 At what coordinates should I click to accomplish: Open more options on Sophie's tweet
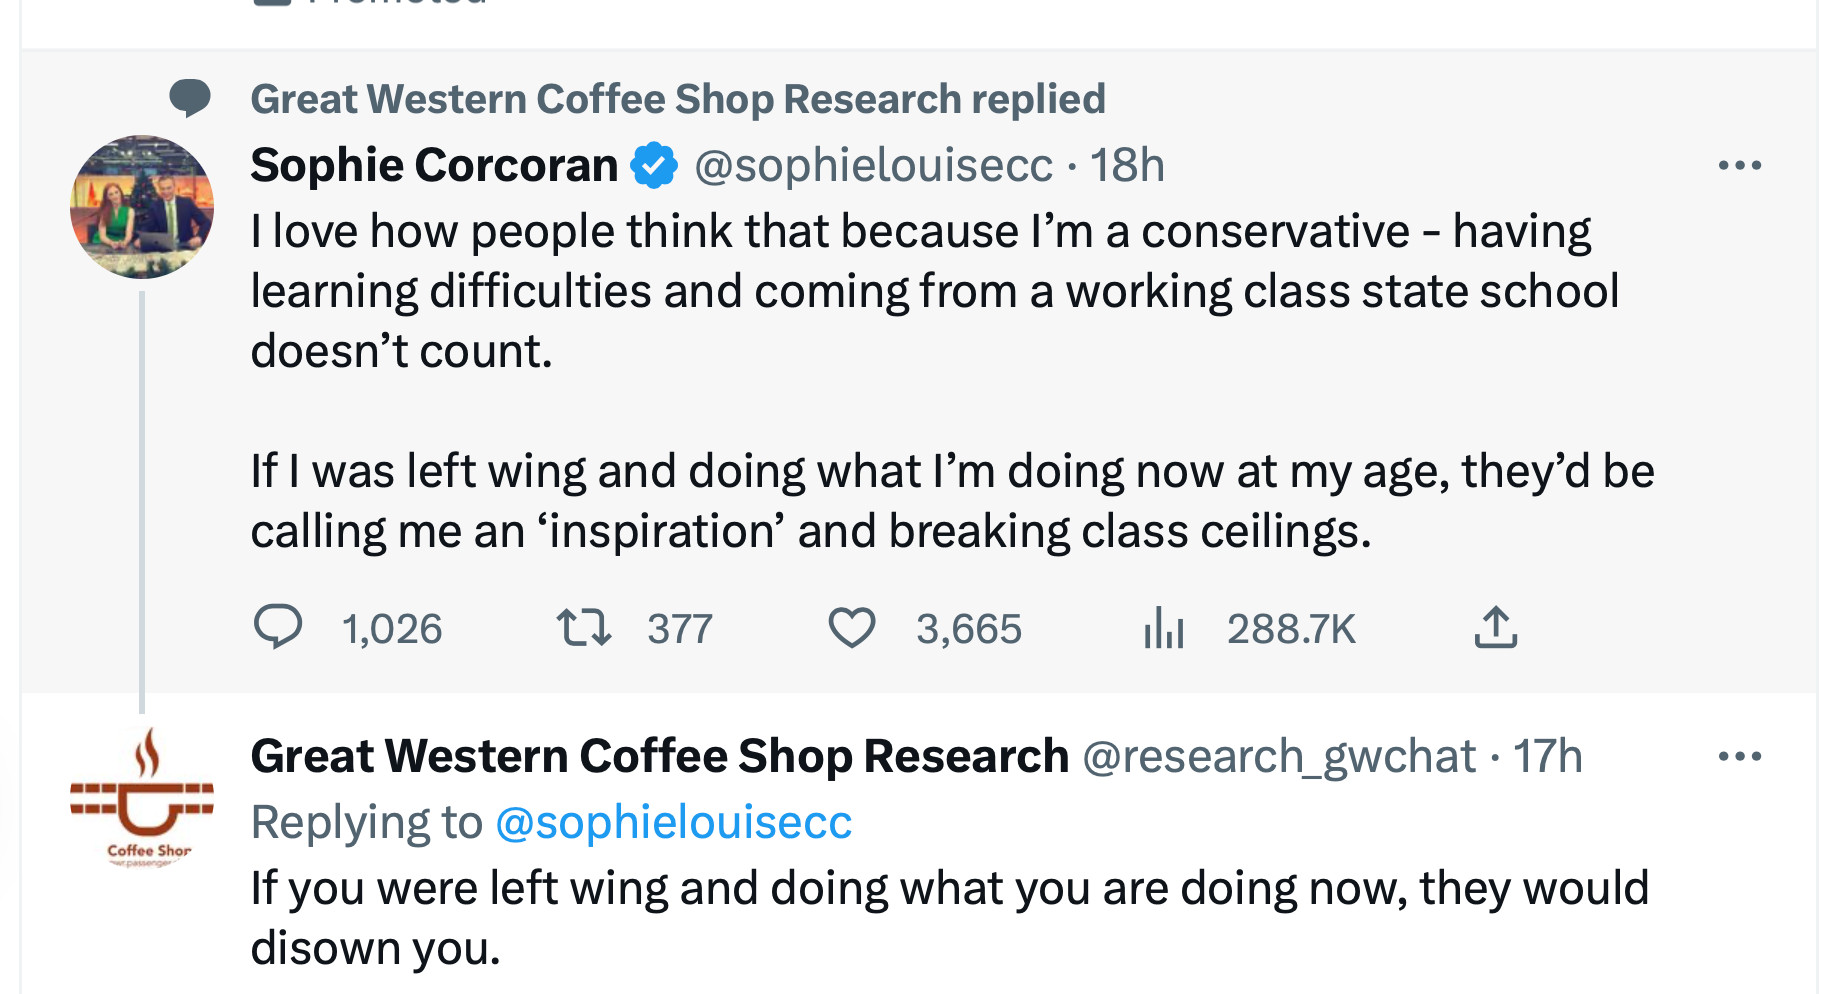pyautogui.click(x=1739, y=165)
